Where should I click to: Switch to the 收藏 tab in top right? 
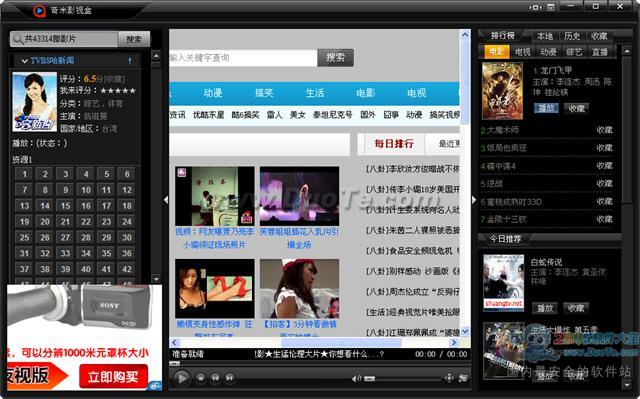click(599, 36)
